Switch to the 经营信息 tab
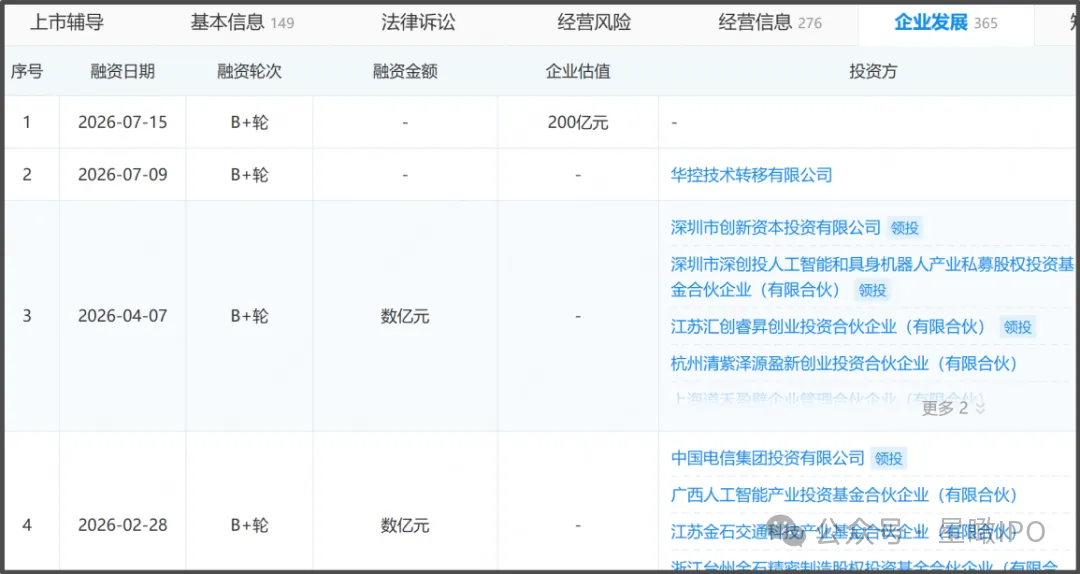The height and width of the screenshot is (574, 1080). click(770, 23)
